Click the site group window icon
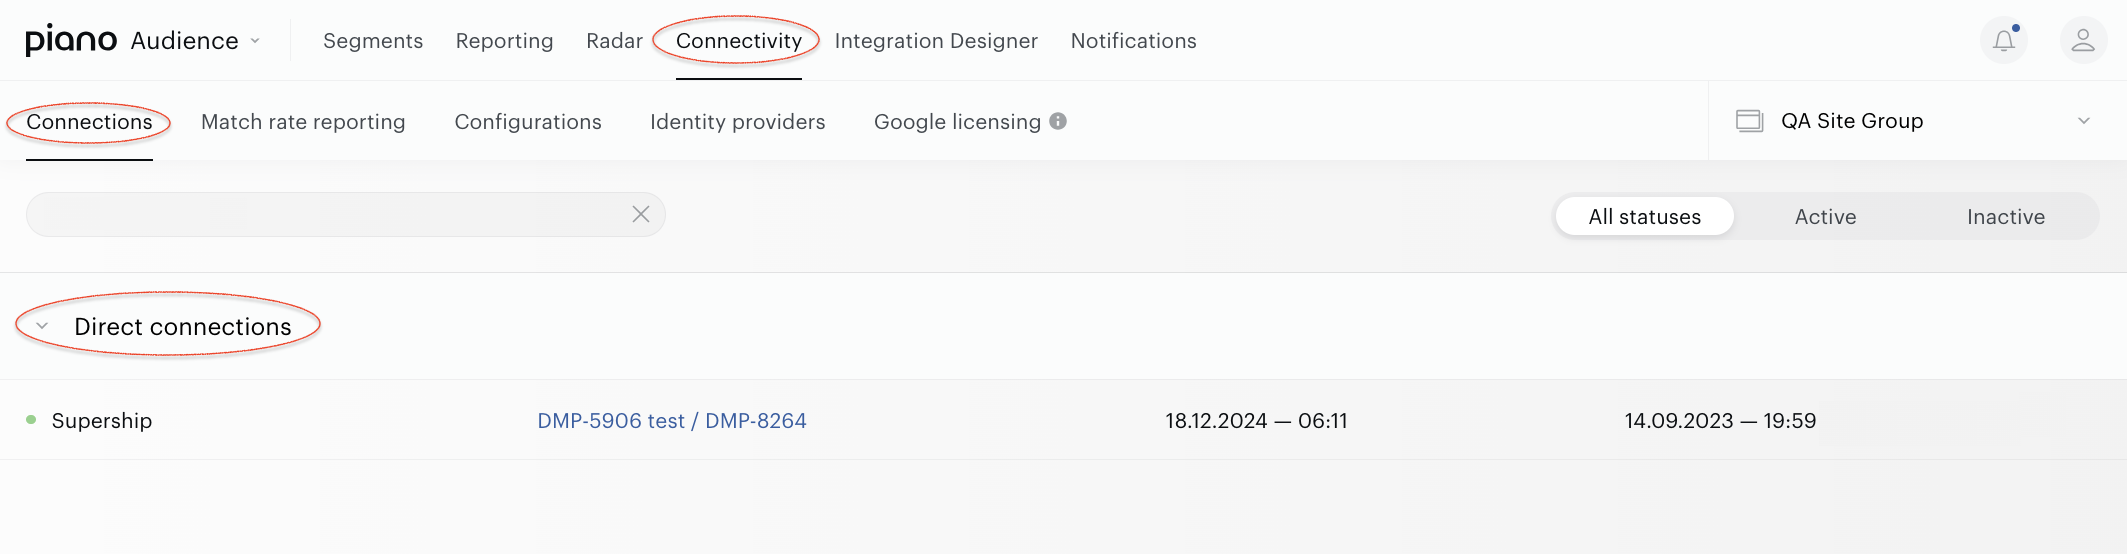This screenshot has width=2127, height=554. (1749, 121)
